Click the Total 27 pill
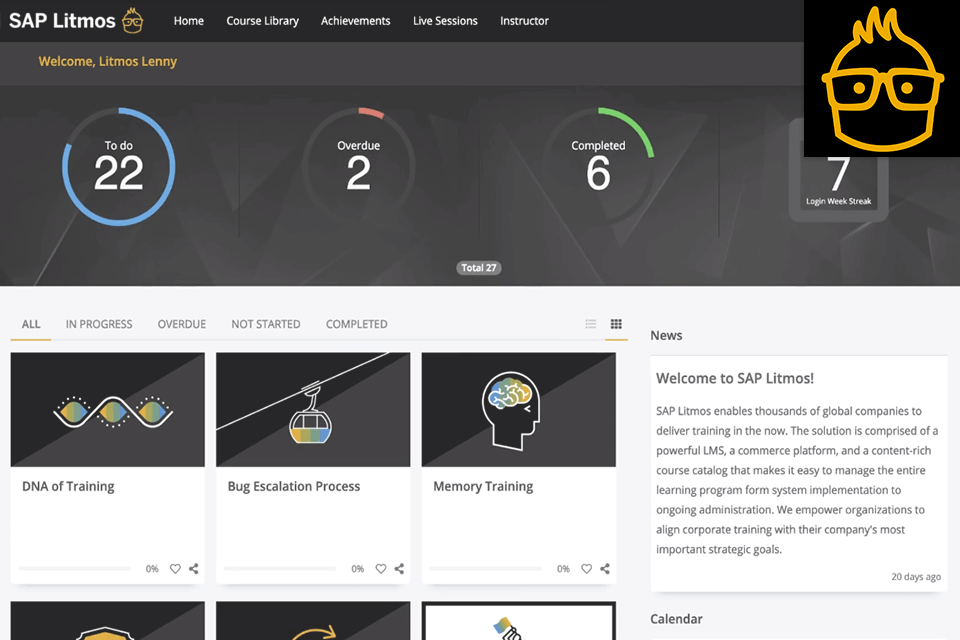The width and height of the screenshot is (960, 640). tap(479, 268)
